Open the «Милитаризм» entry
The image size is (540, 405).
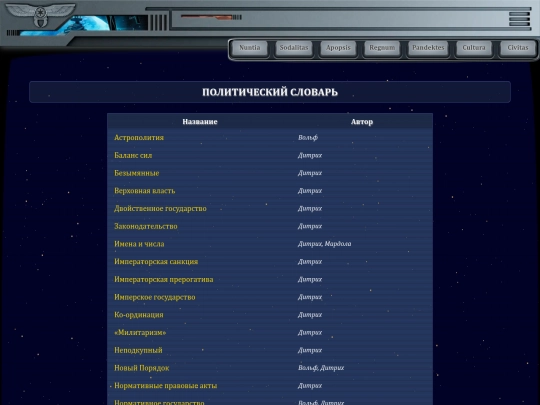[140, 333]
